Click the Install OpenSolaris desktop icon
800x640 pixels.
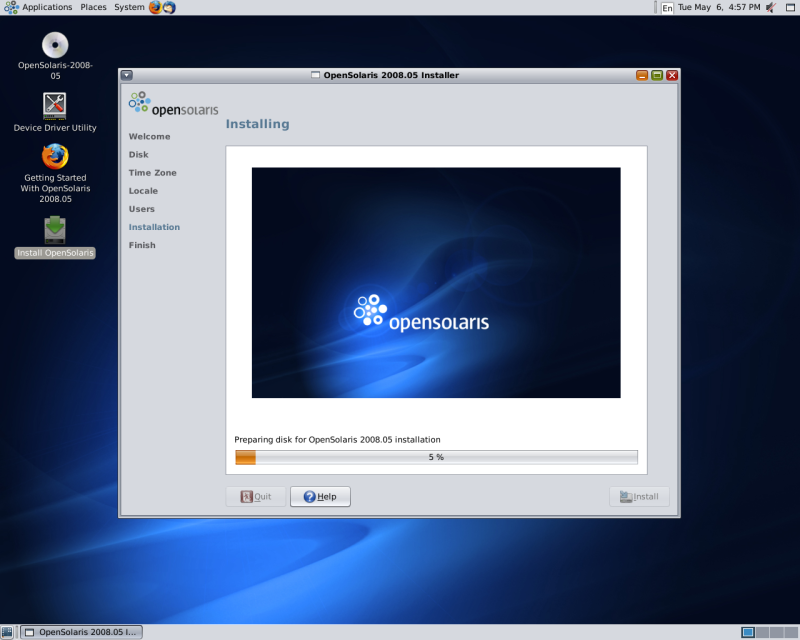(x=55, y=230)
